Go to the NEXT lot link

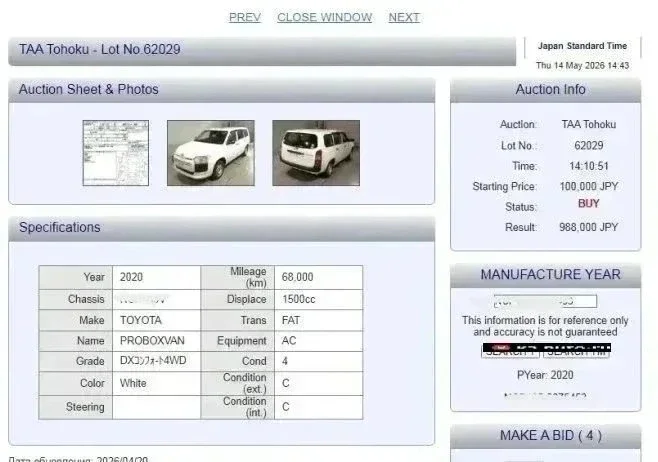404,17
